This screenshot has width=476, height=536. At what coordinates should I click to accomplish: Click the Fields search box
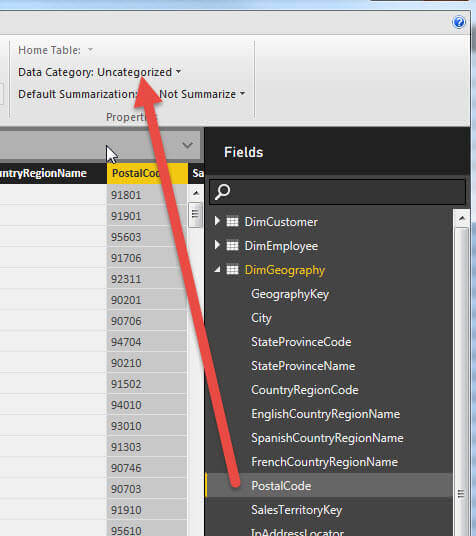click(337, 191)
